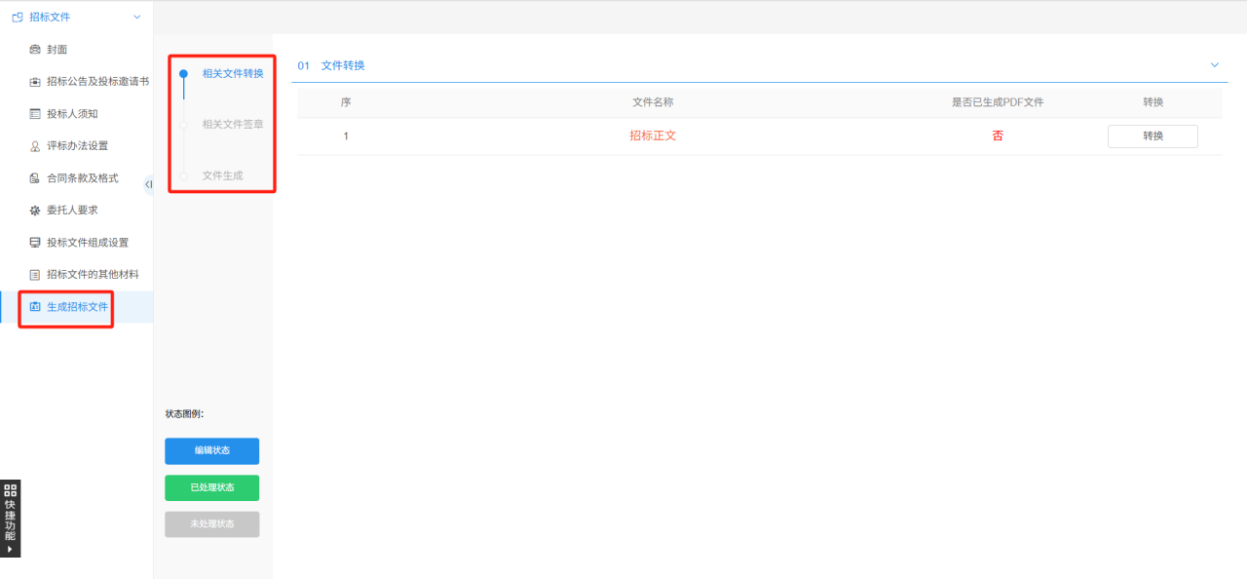Click the 合同条款及格式 document icon
This screenshot has height=579, width=1248.
point(35,178)
